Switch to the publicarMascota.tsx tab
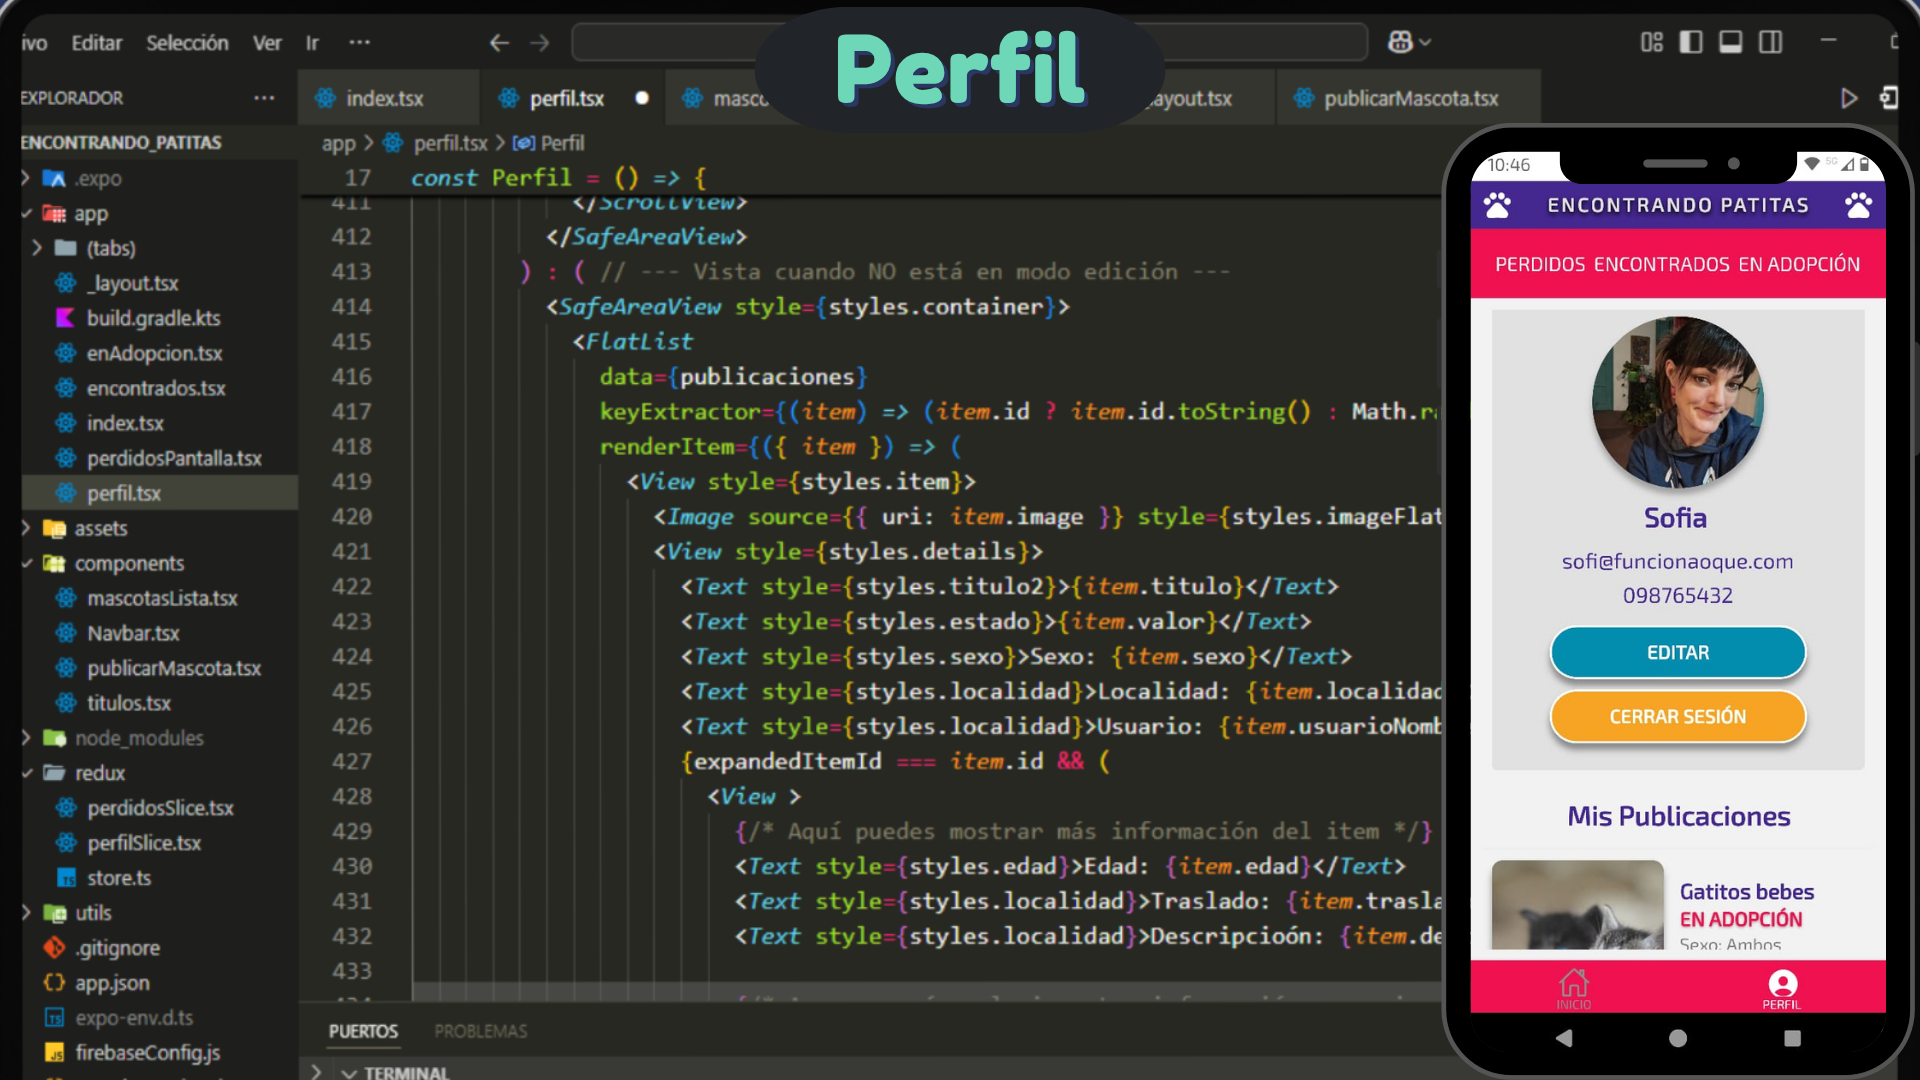 [1410, 98]
